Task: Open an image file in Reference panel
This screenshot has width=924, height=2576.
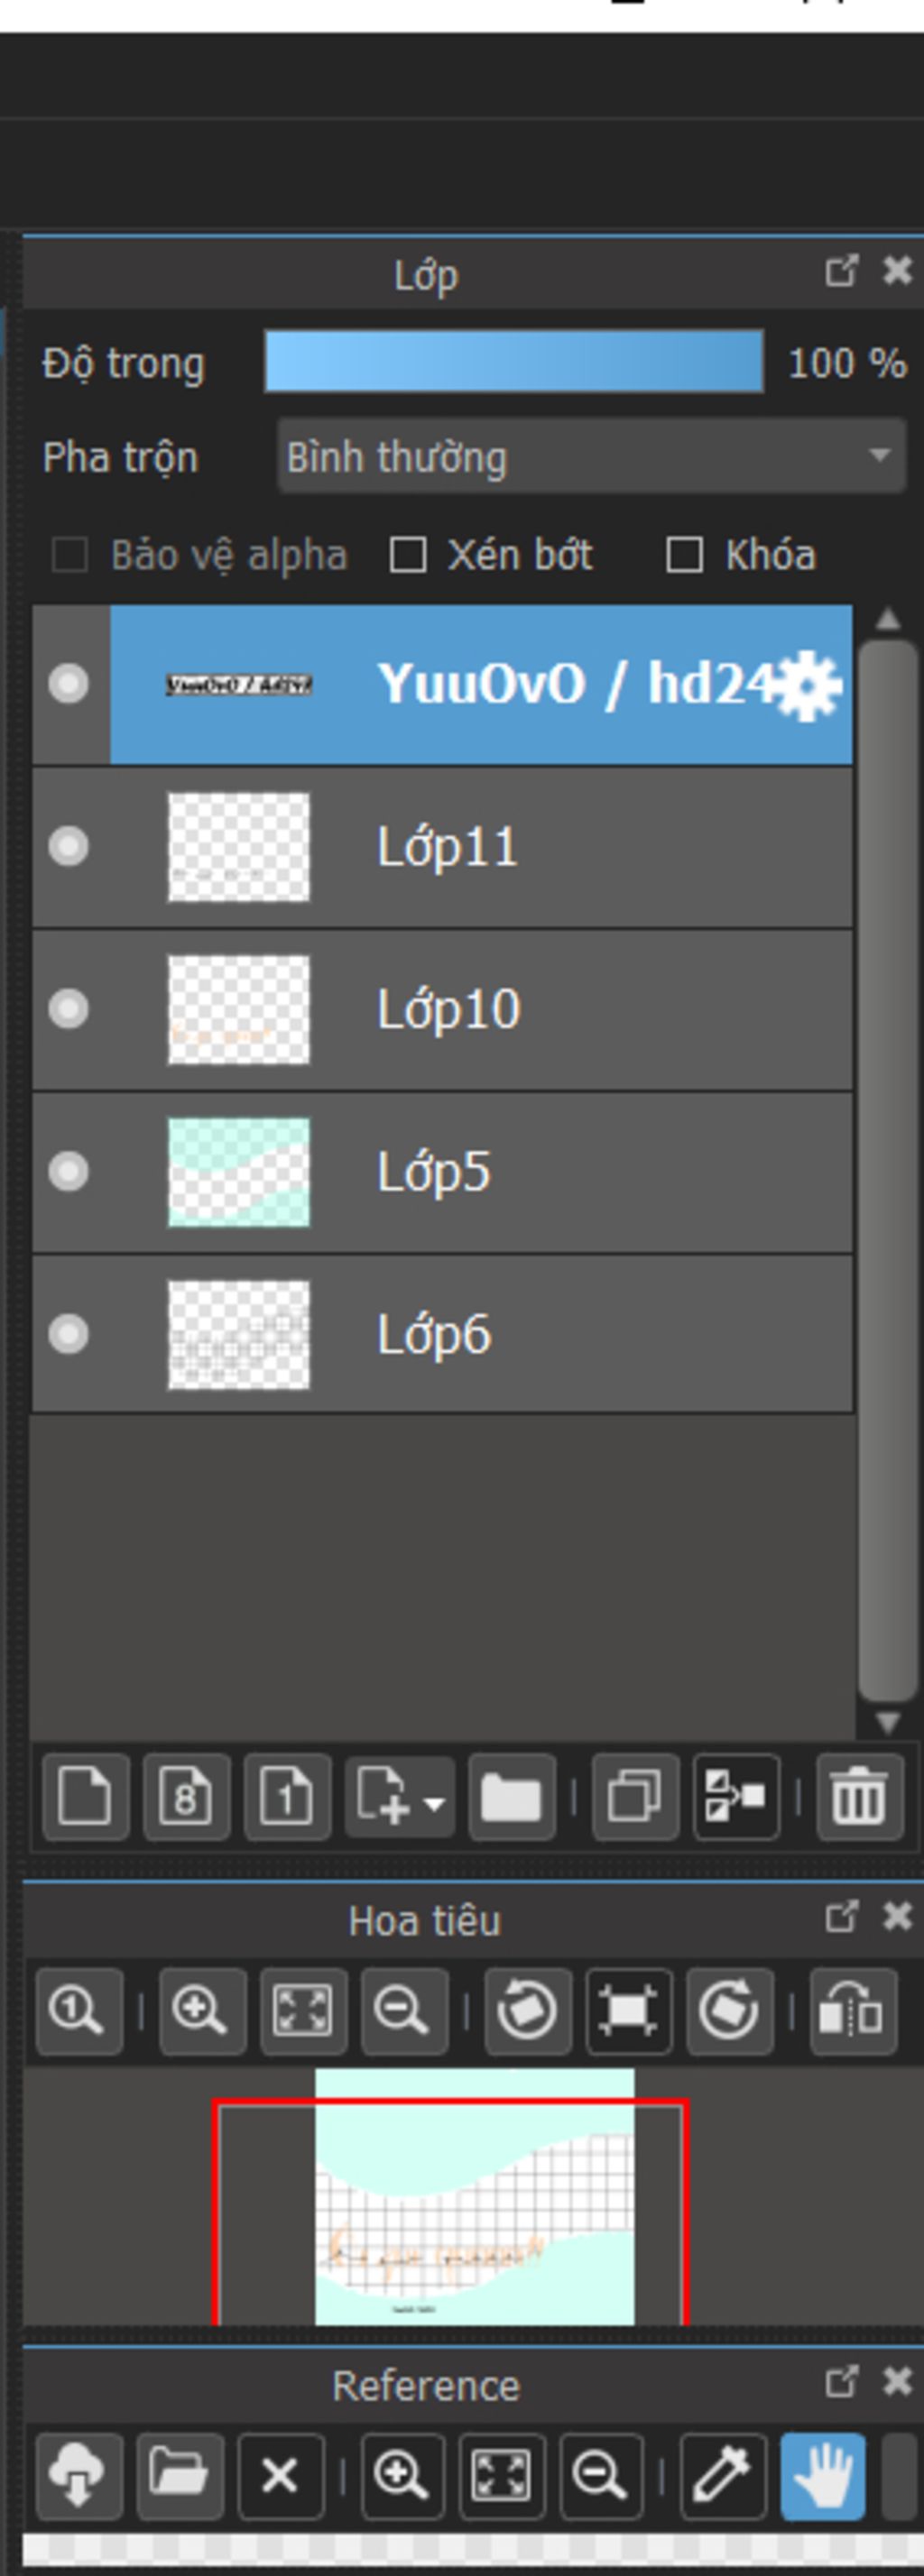Action: point(179,2476)
